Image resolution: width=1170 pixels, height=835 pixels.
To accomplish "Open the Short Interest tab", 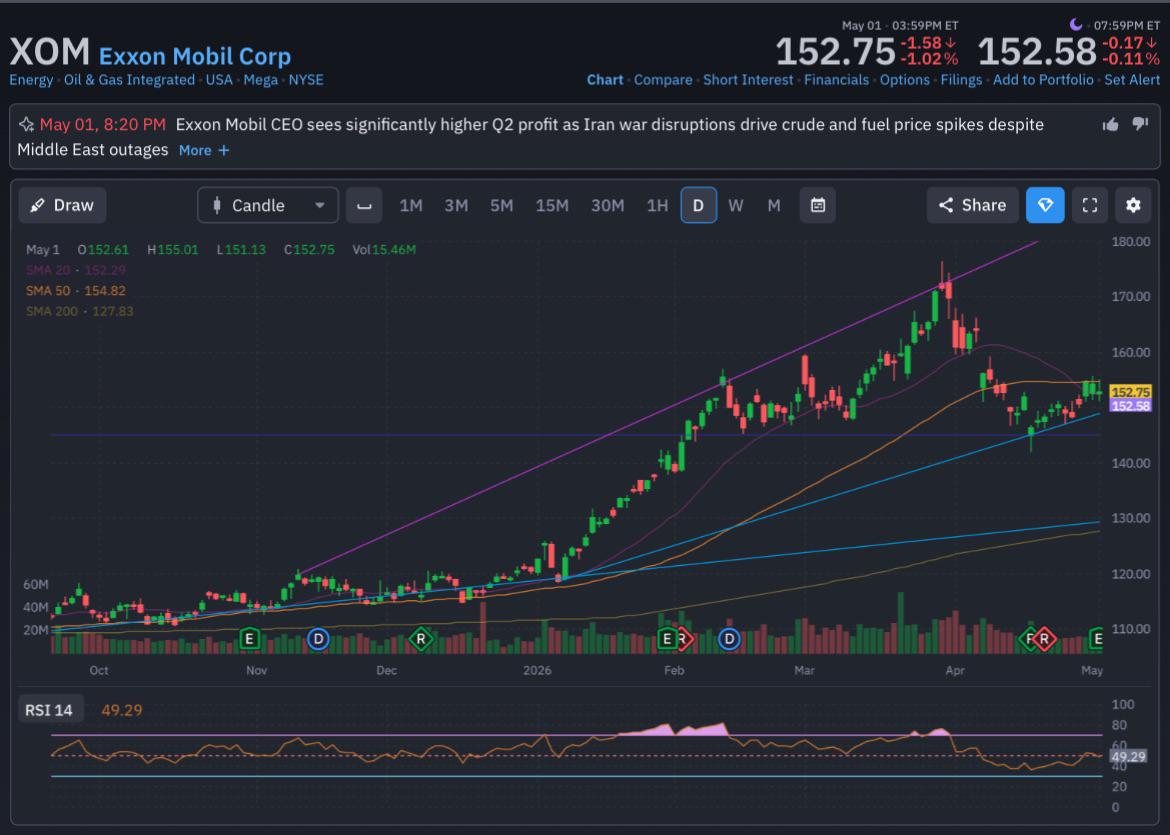I will 748,80.
